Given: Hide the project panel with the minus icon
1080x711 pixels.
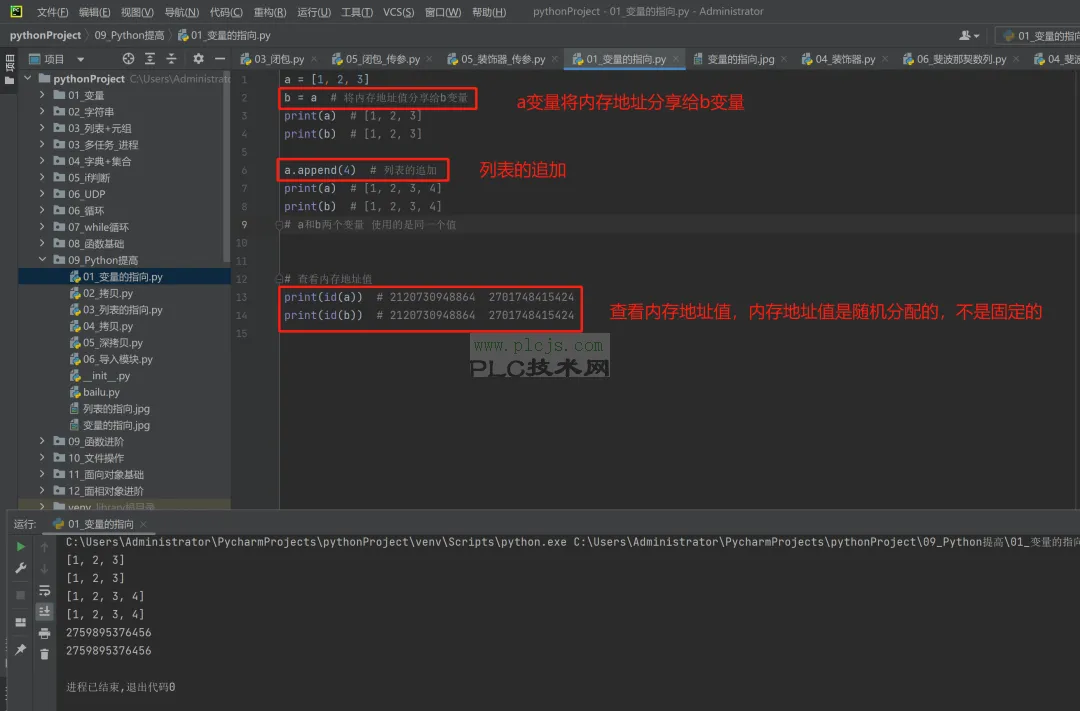Looking at the screenshot, I should 220,59.
